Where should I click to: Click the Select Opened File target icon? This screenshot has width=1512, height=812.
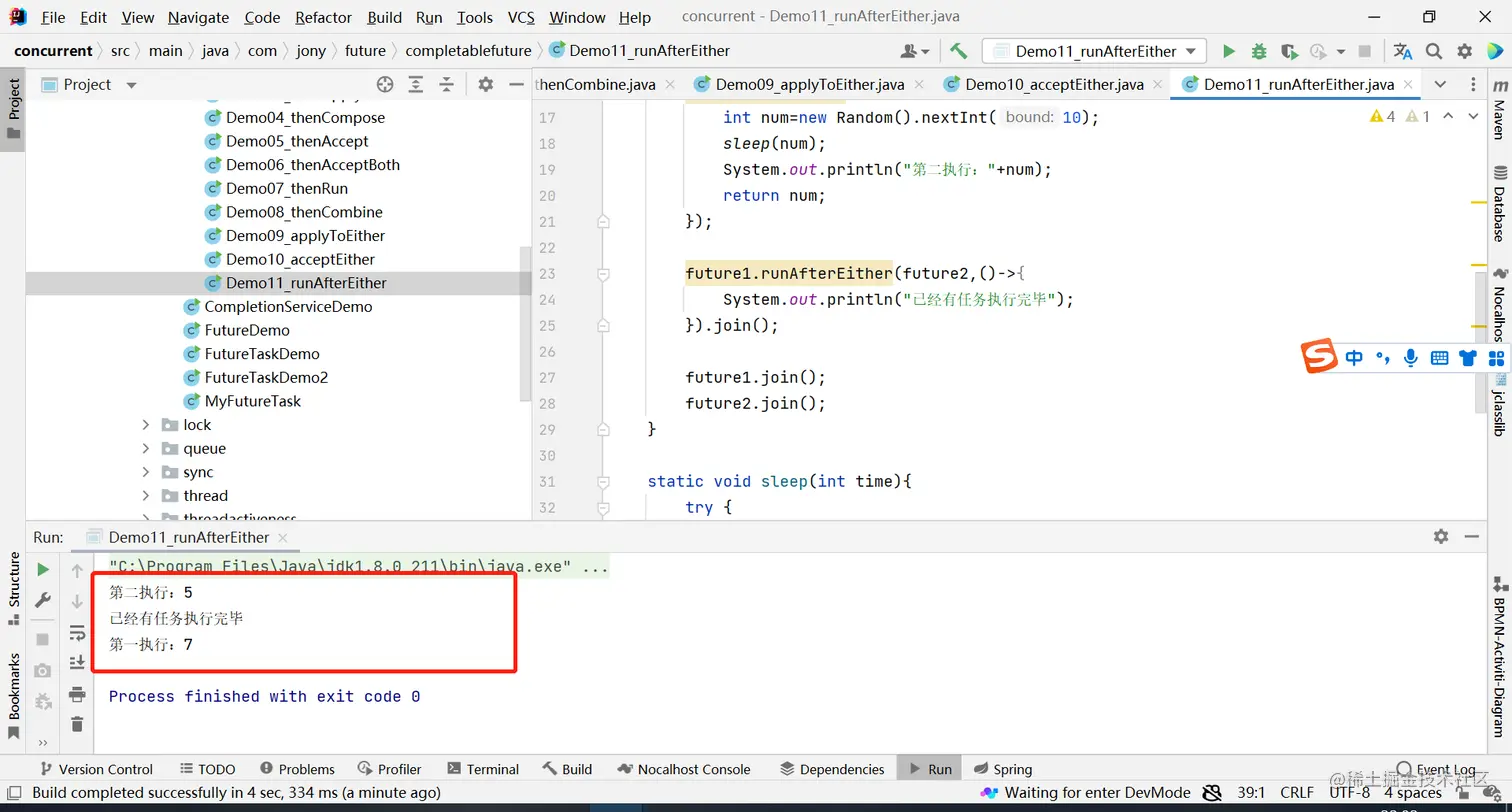[385, 85]
